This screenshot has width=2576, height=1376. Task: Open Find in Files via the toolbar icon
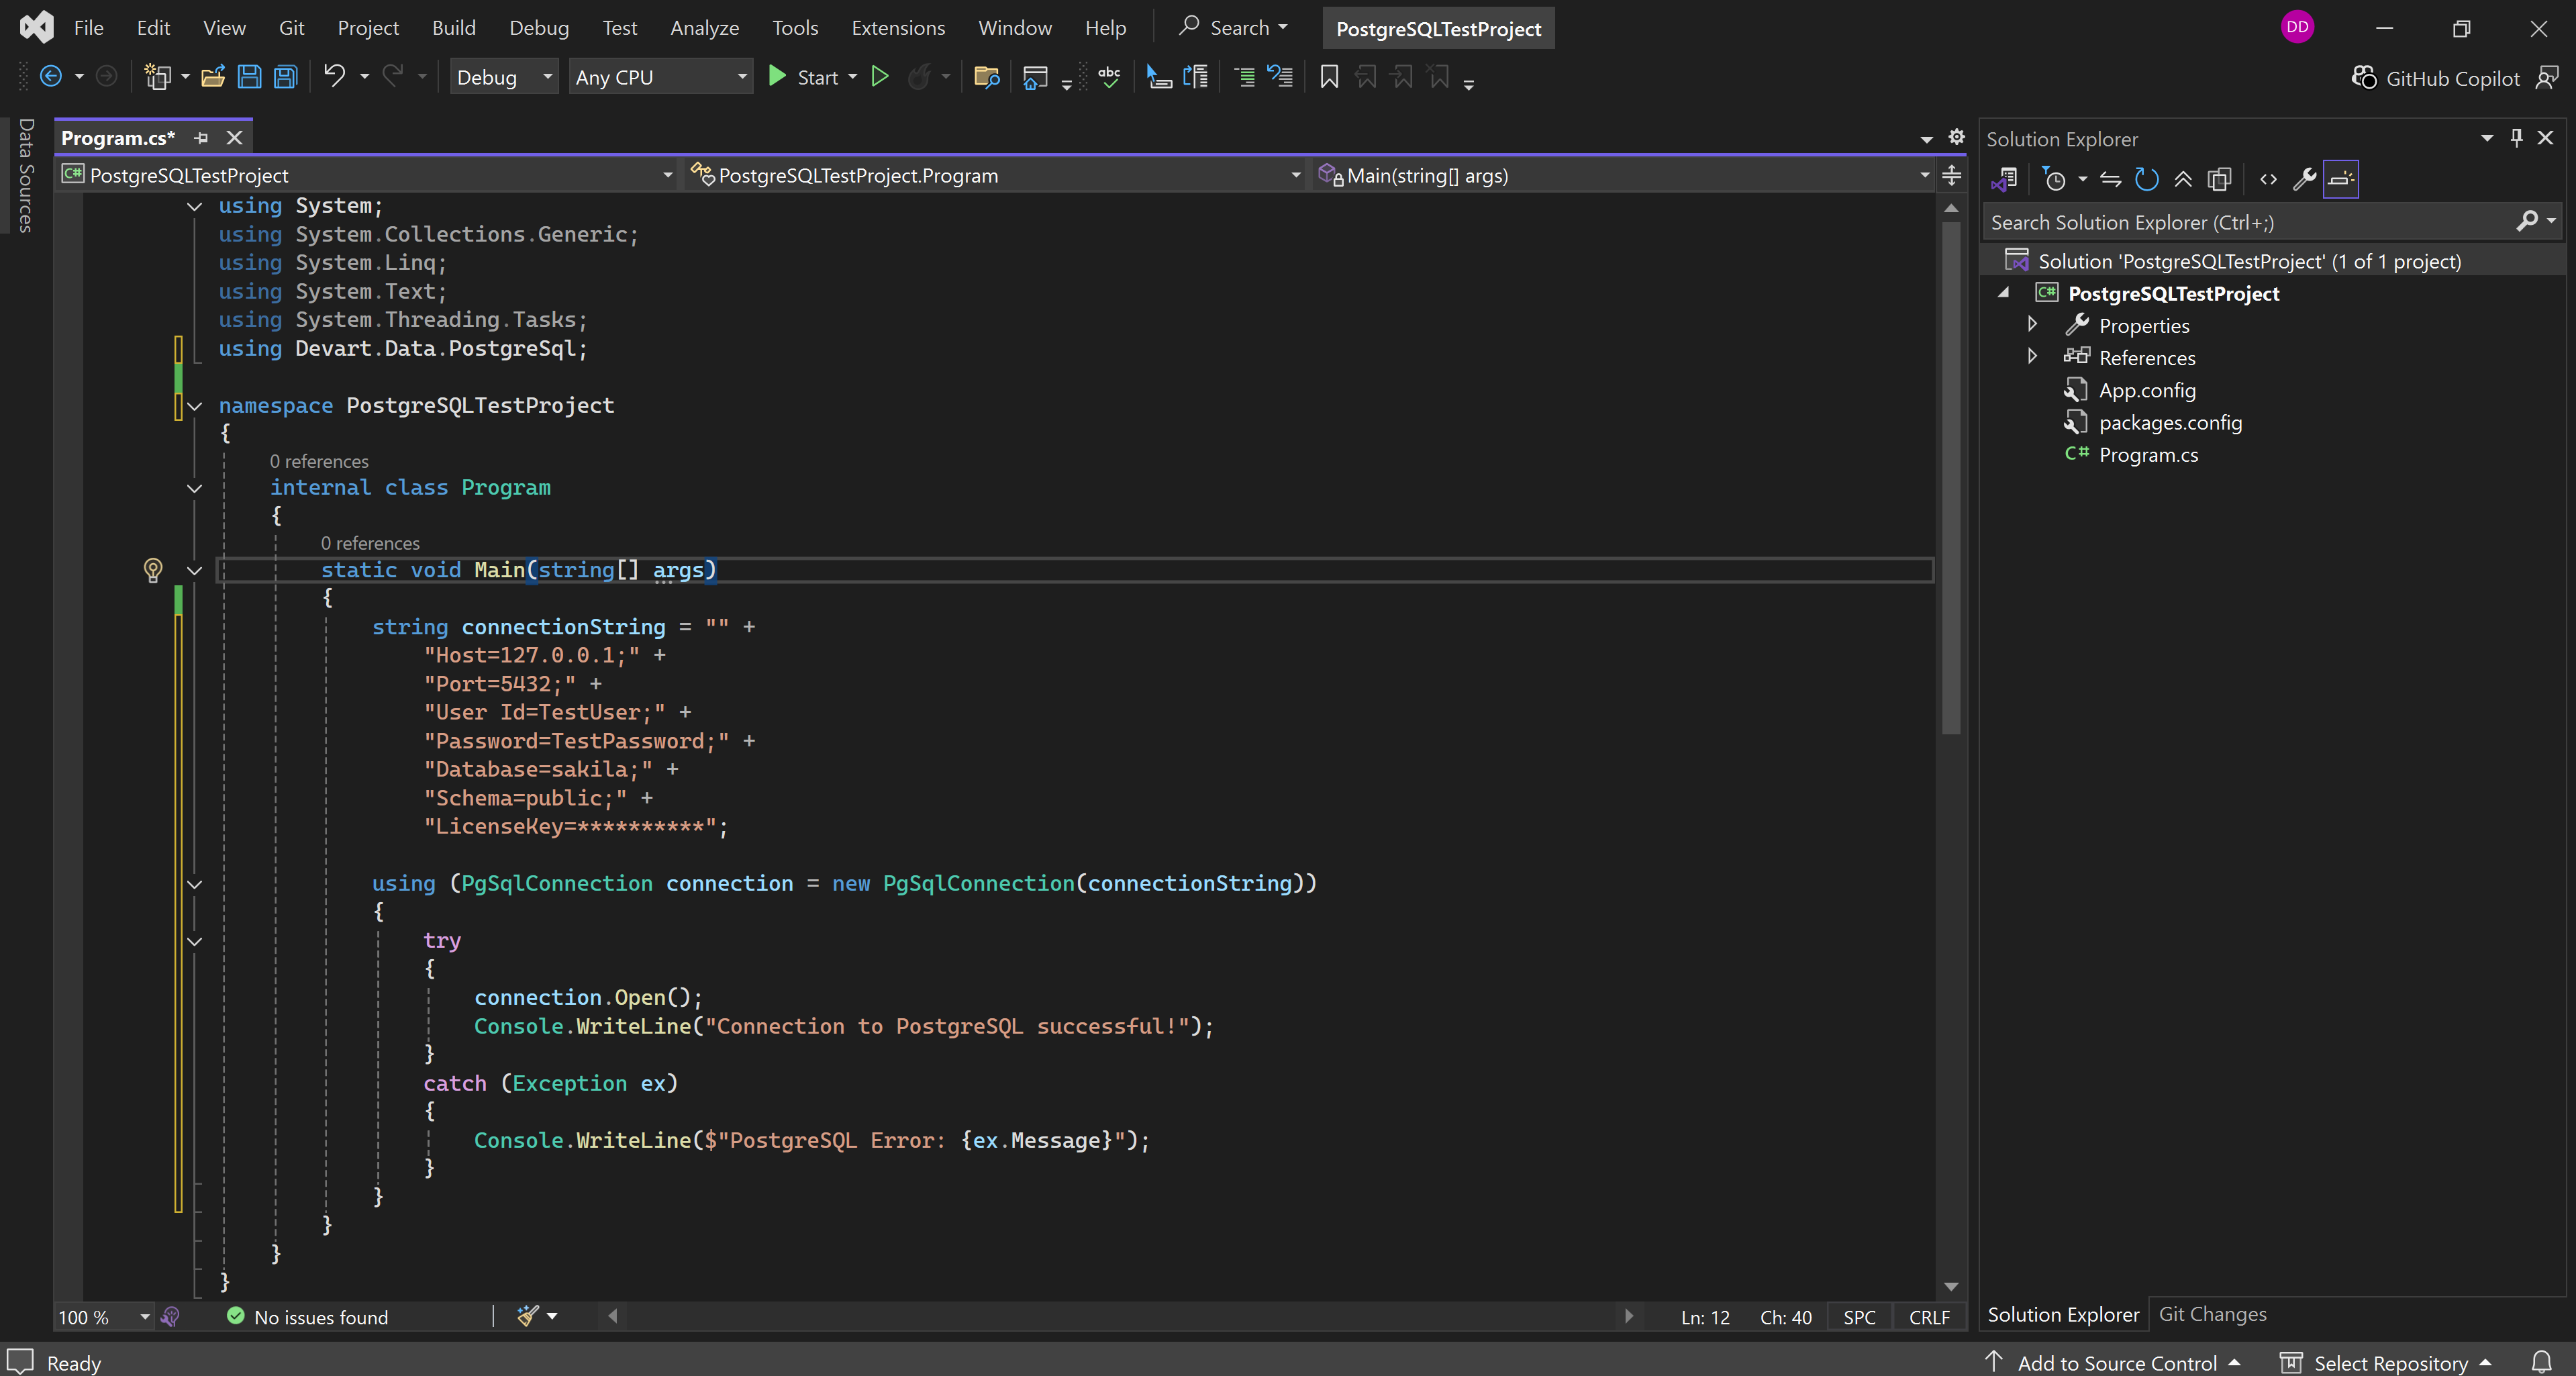tap(987, 76)
